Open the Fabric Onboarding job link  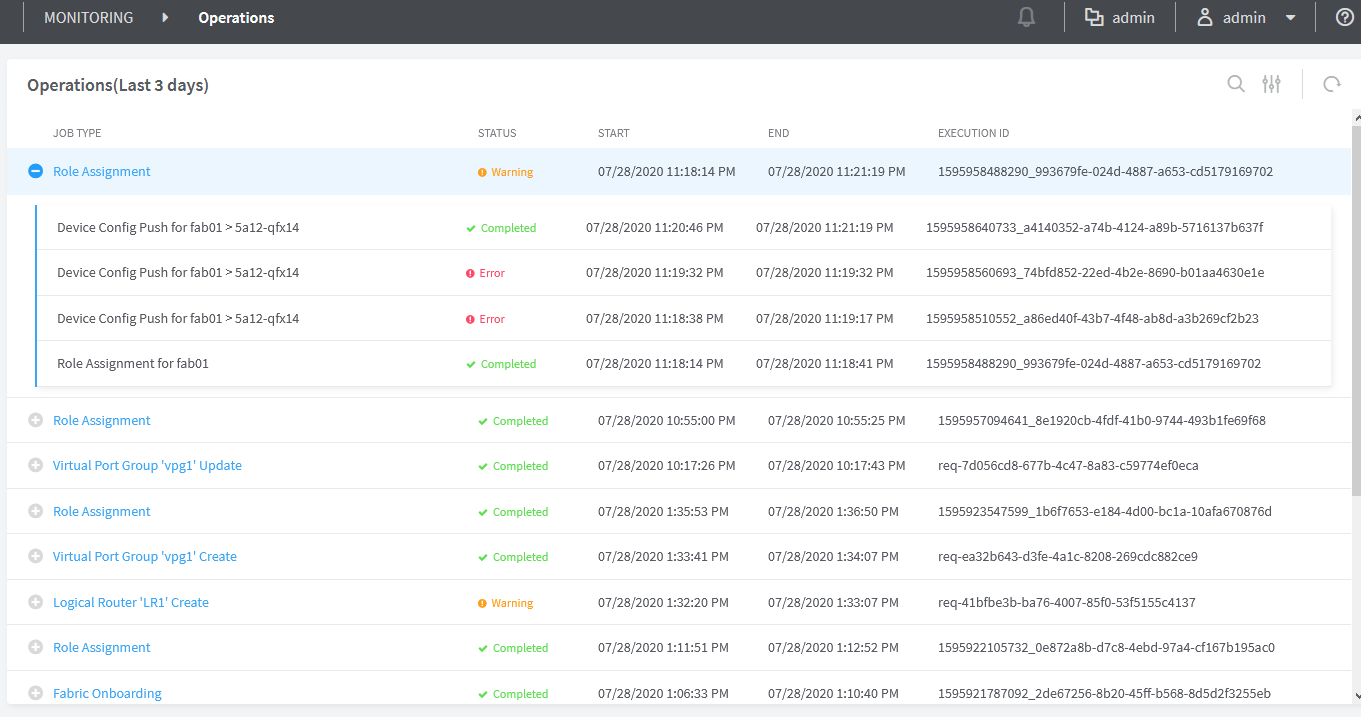[107, 694]
